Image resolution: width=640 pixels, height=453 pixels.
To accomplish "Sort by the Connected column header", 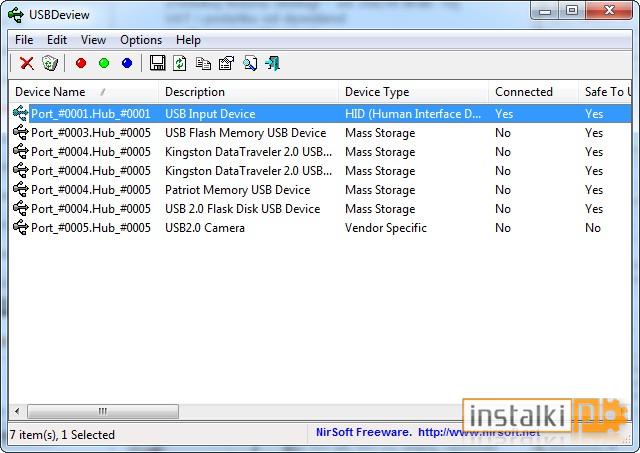I will pos(533,92).
